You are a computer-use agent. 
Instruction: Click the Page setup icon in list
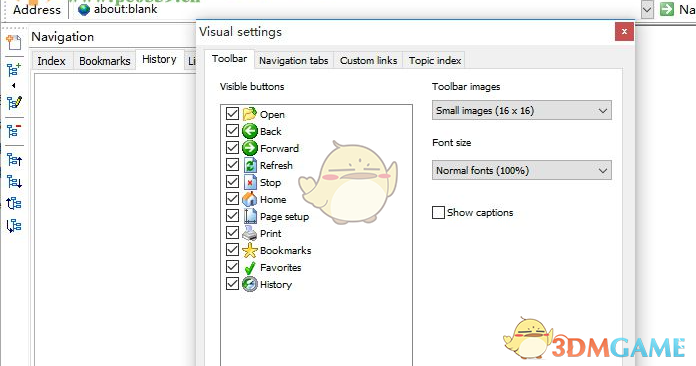[249, 216]
